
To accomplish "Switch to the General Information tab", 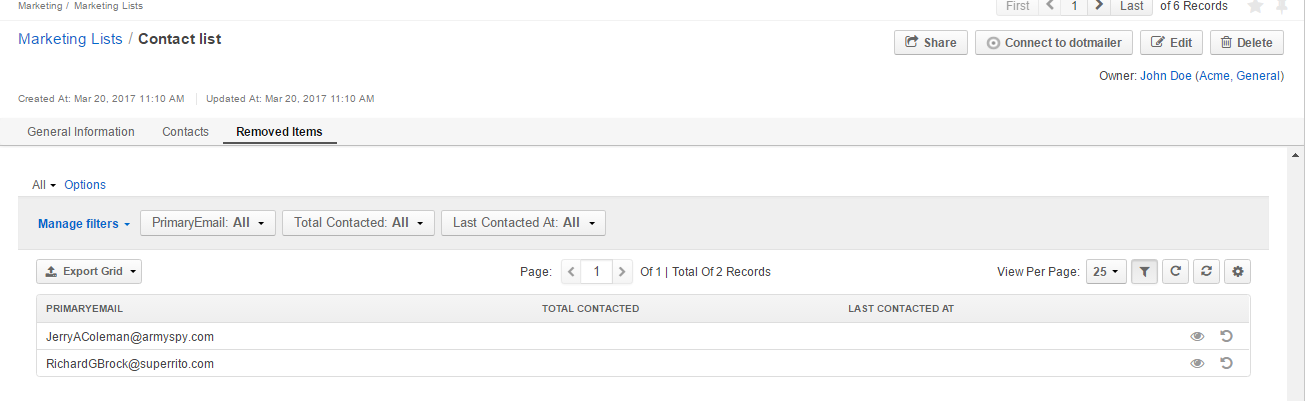I will [81, 132].
